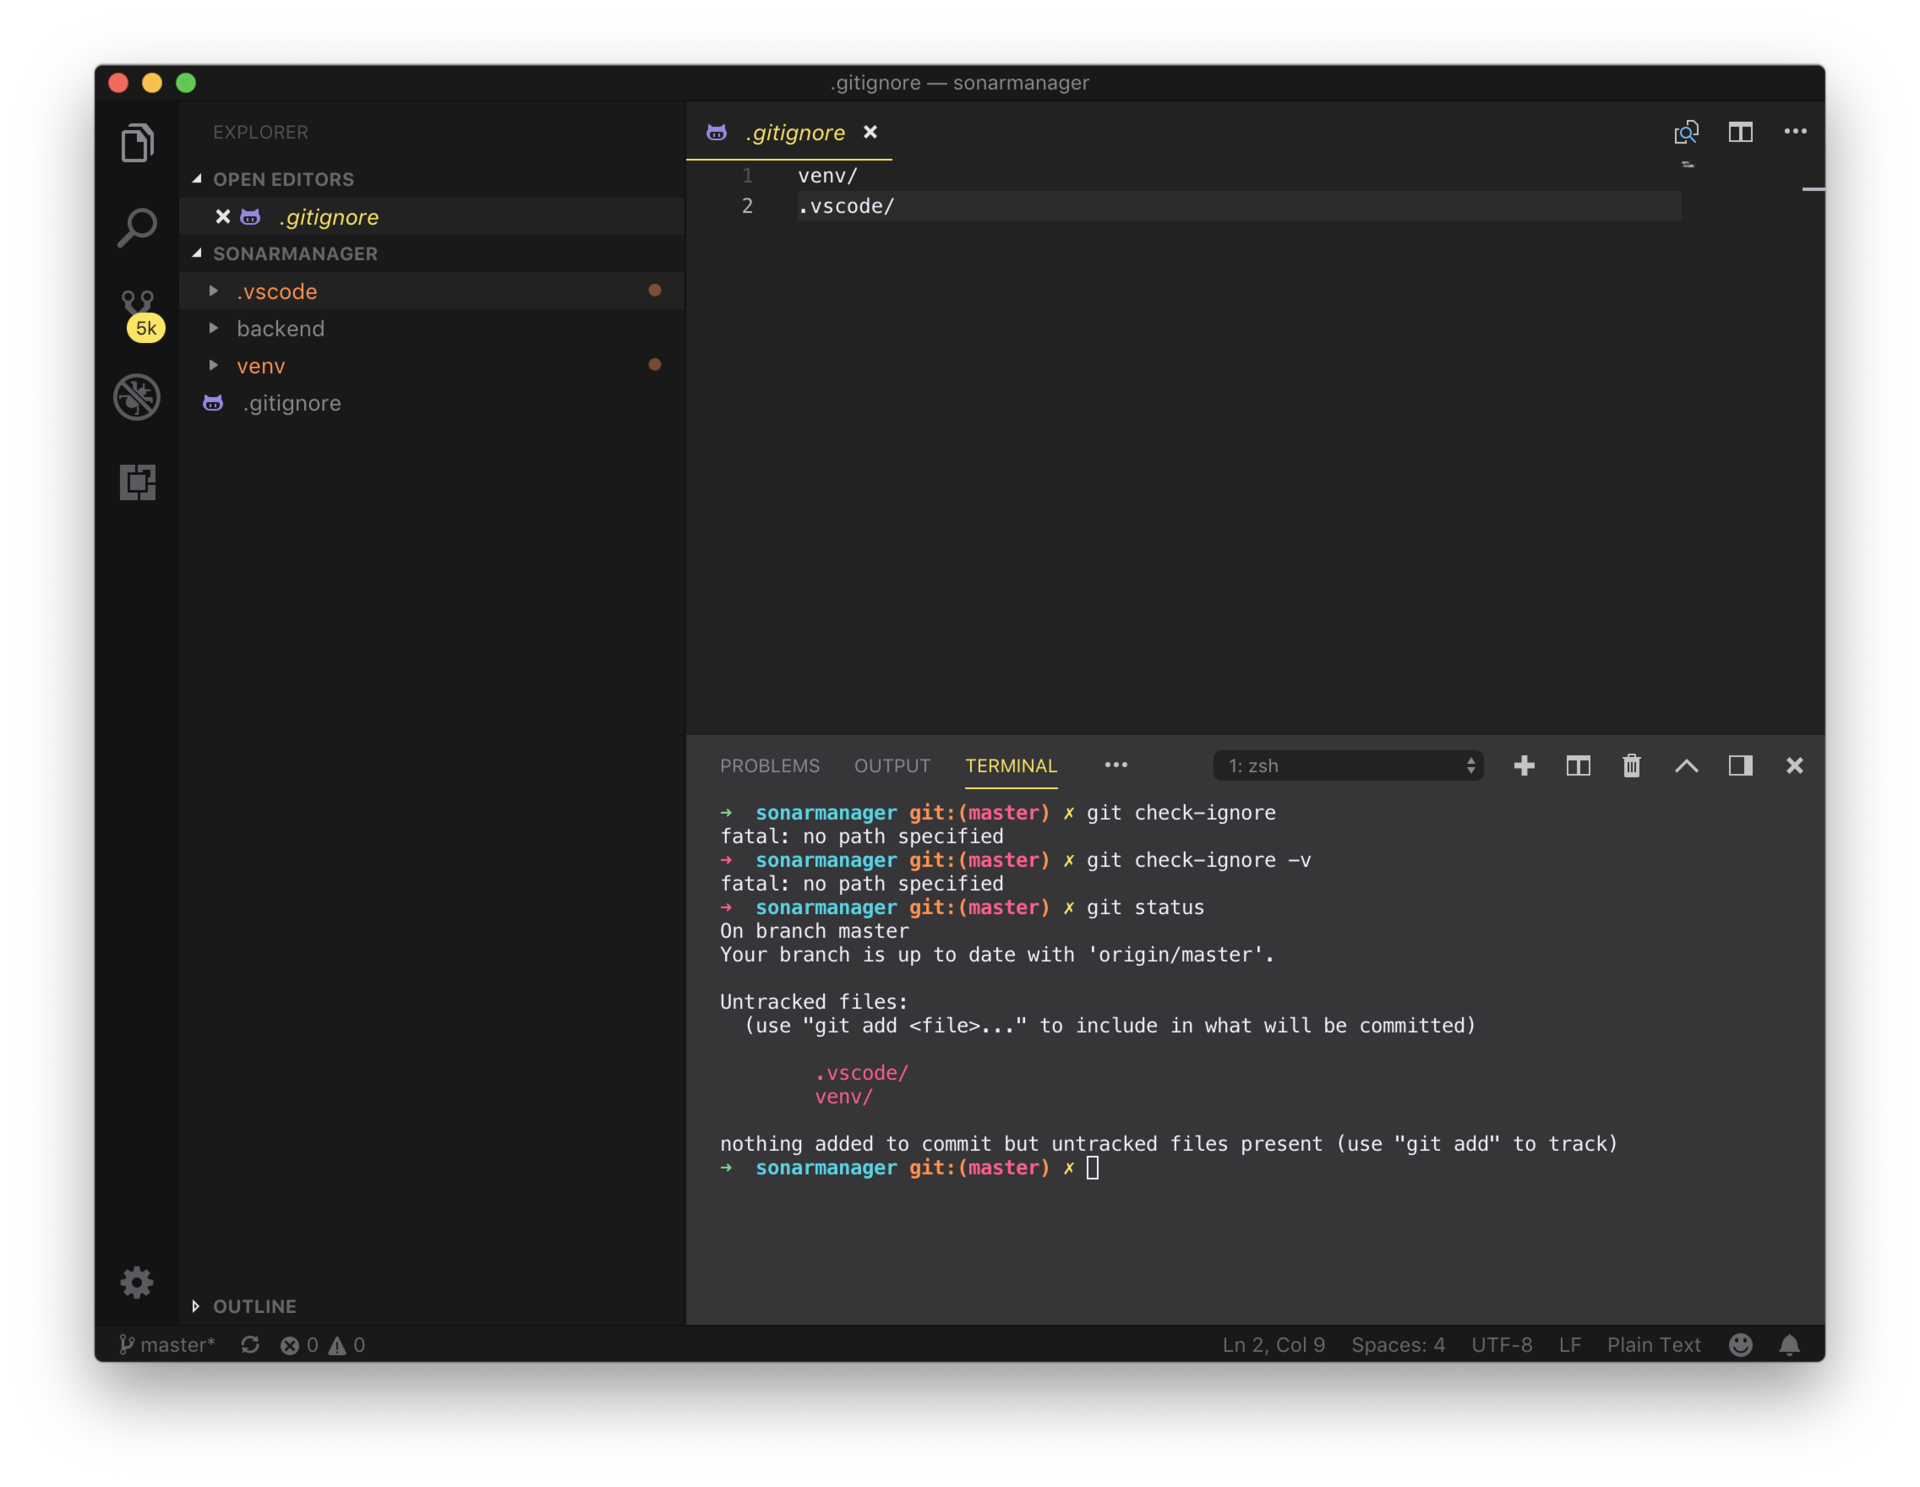Show errors and warnings count

tap(322, 1344)
